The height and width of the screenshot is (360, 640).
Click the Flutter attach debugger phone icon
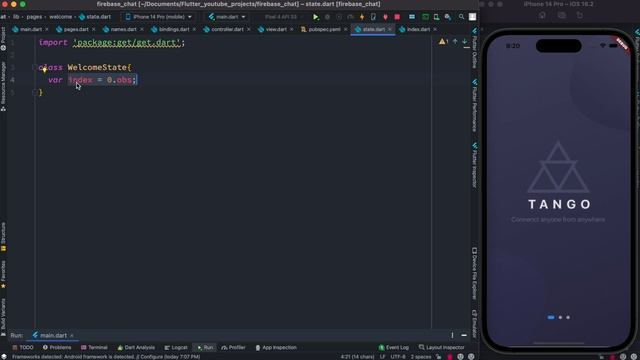pyautogui.click(x=373, y=17)
